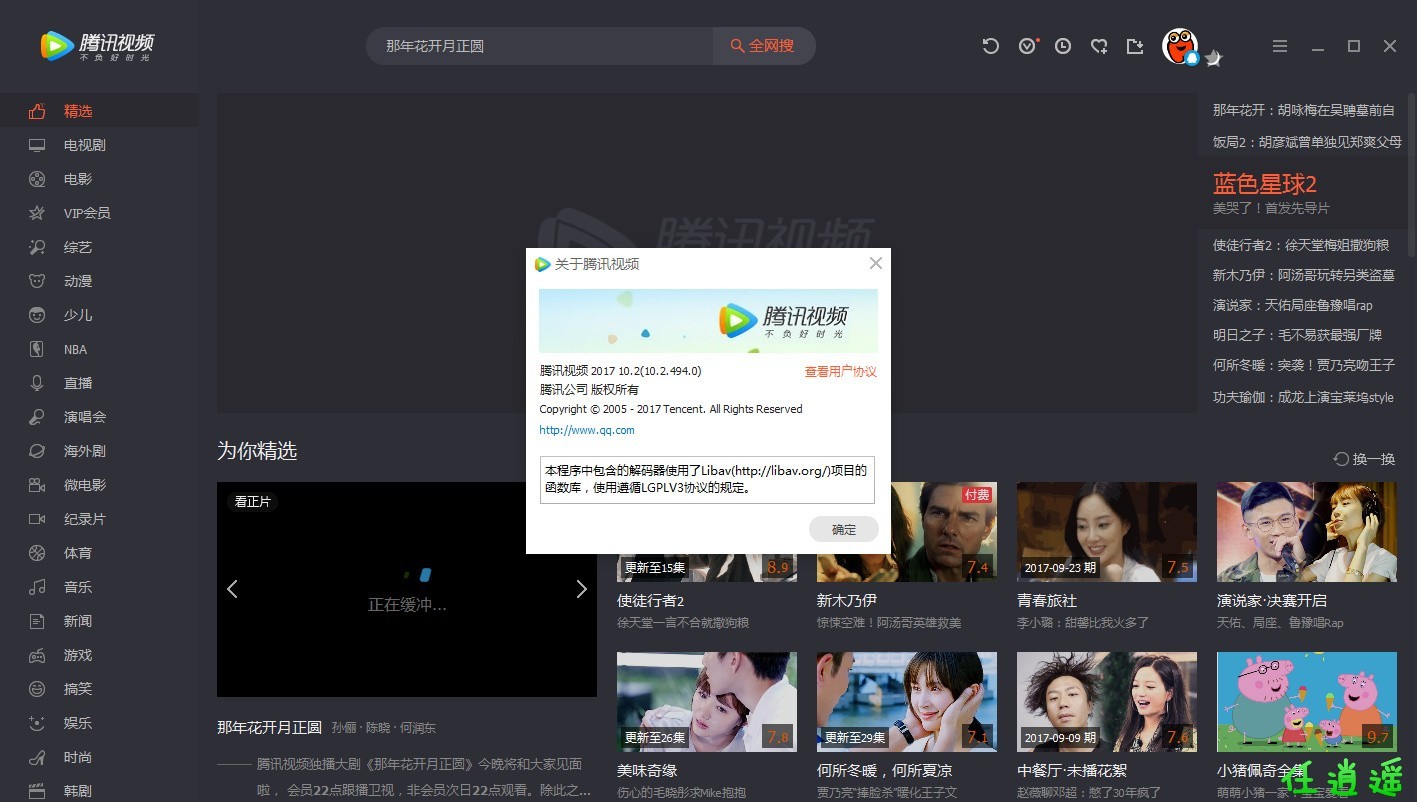Open 功夫瑜伽：成龙上演宝莱坞style item
Screen dimensions: 1417x802
(1303, 397)
